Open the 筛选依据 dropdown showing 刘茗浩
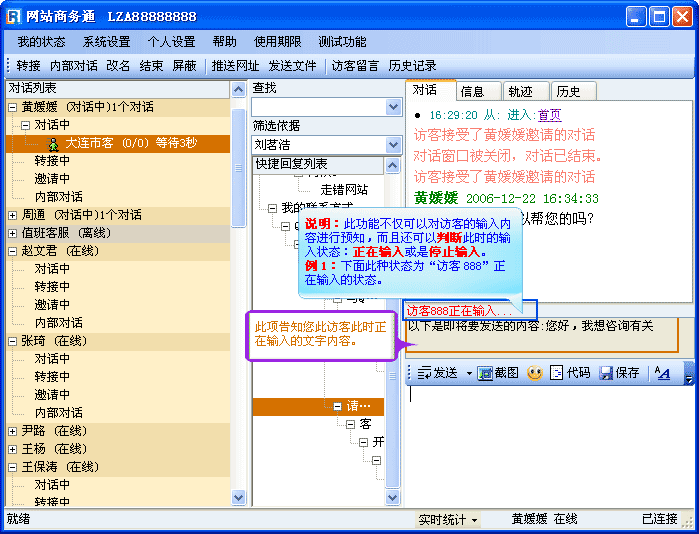The image size is (699, 534). [394, 144]
